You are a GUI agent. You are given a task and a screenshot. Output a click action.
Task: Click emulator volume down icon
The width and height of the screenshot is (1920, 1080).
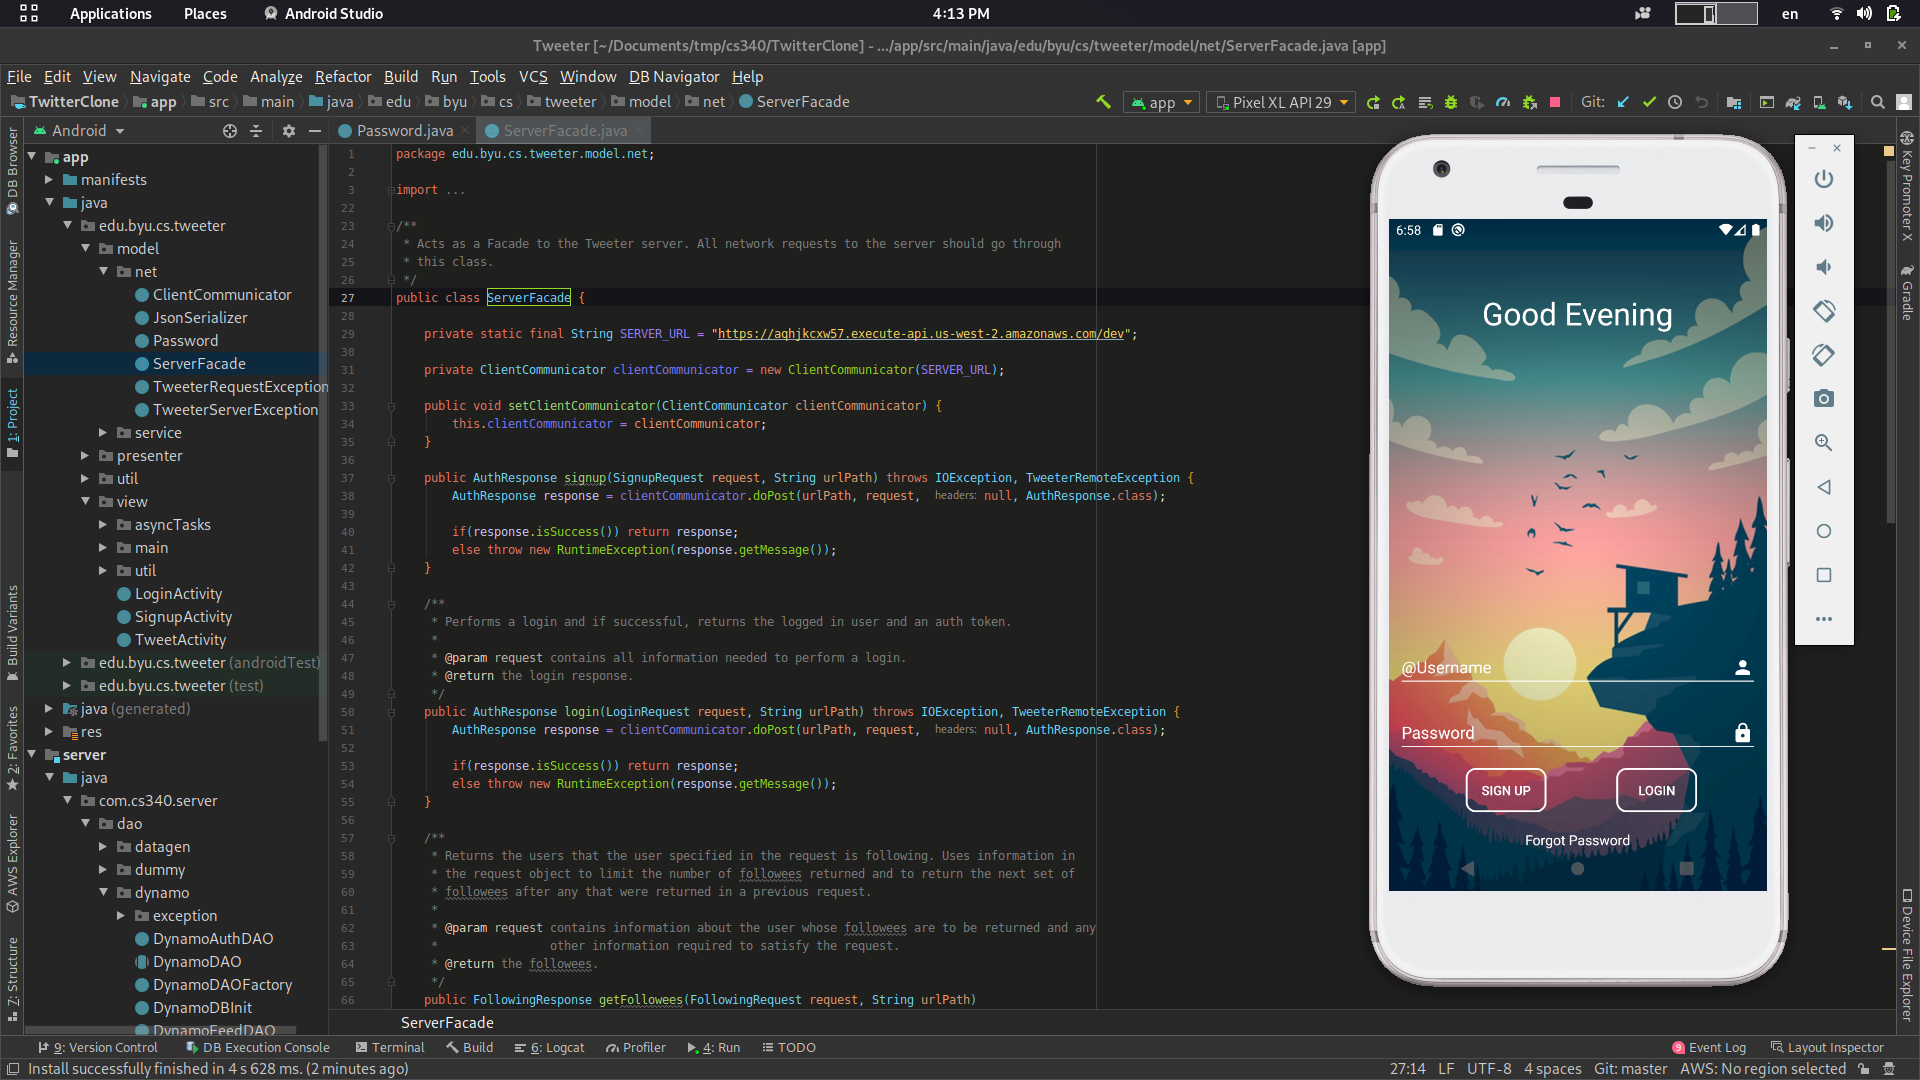(1824, 267)
